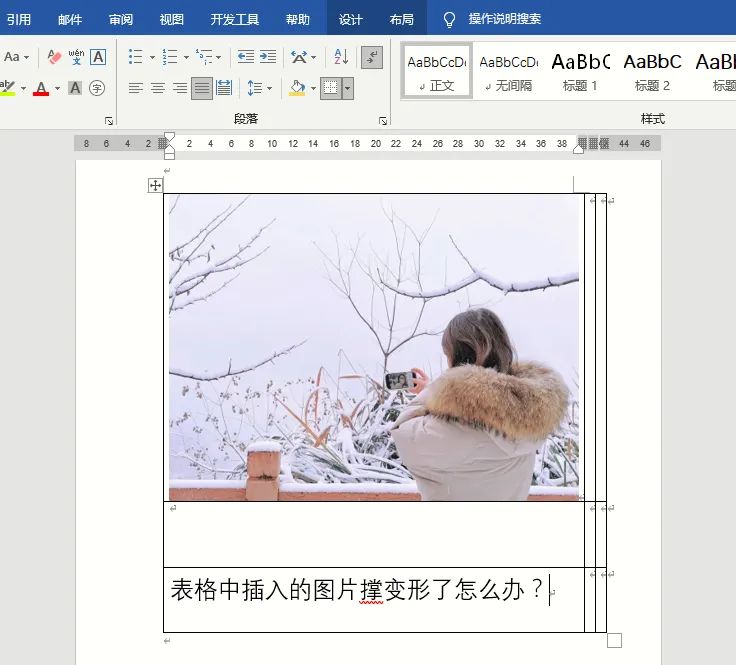Viewport: 736px width, 665px height.
Task: Toggle justify alignment
Action: point(202,88)
